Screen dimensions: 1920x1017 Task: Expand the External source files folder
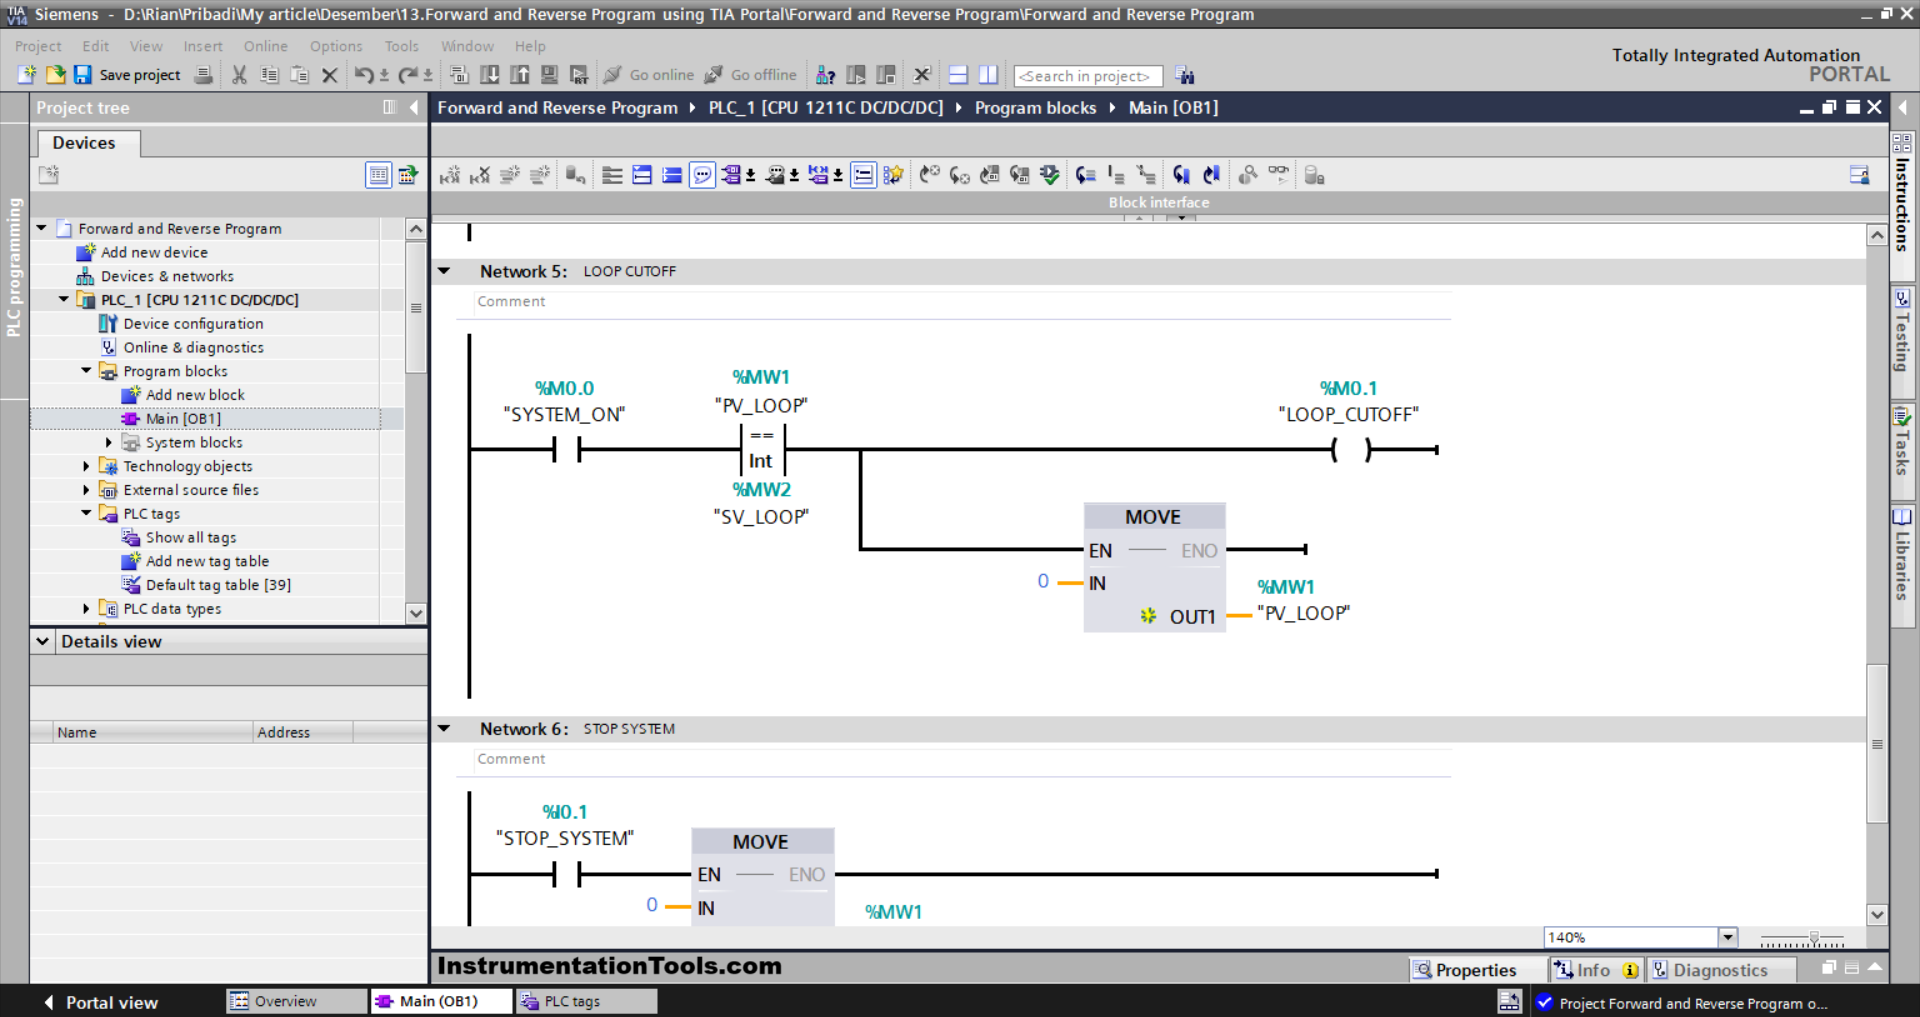(x=86, y=490)
